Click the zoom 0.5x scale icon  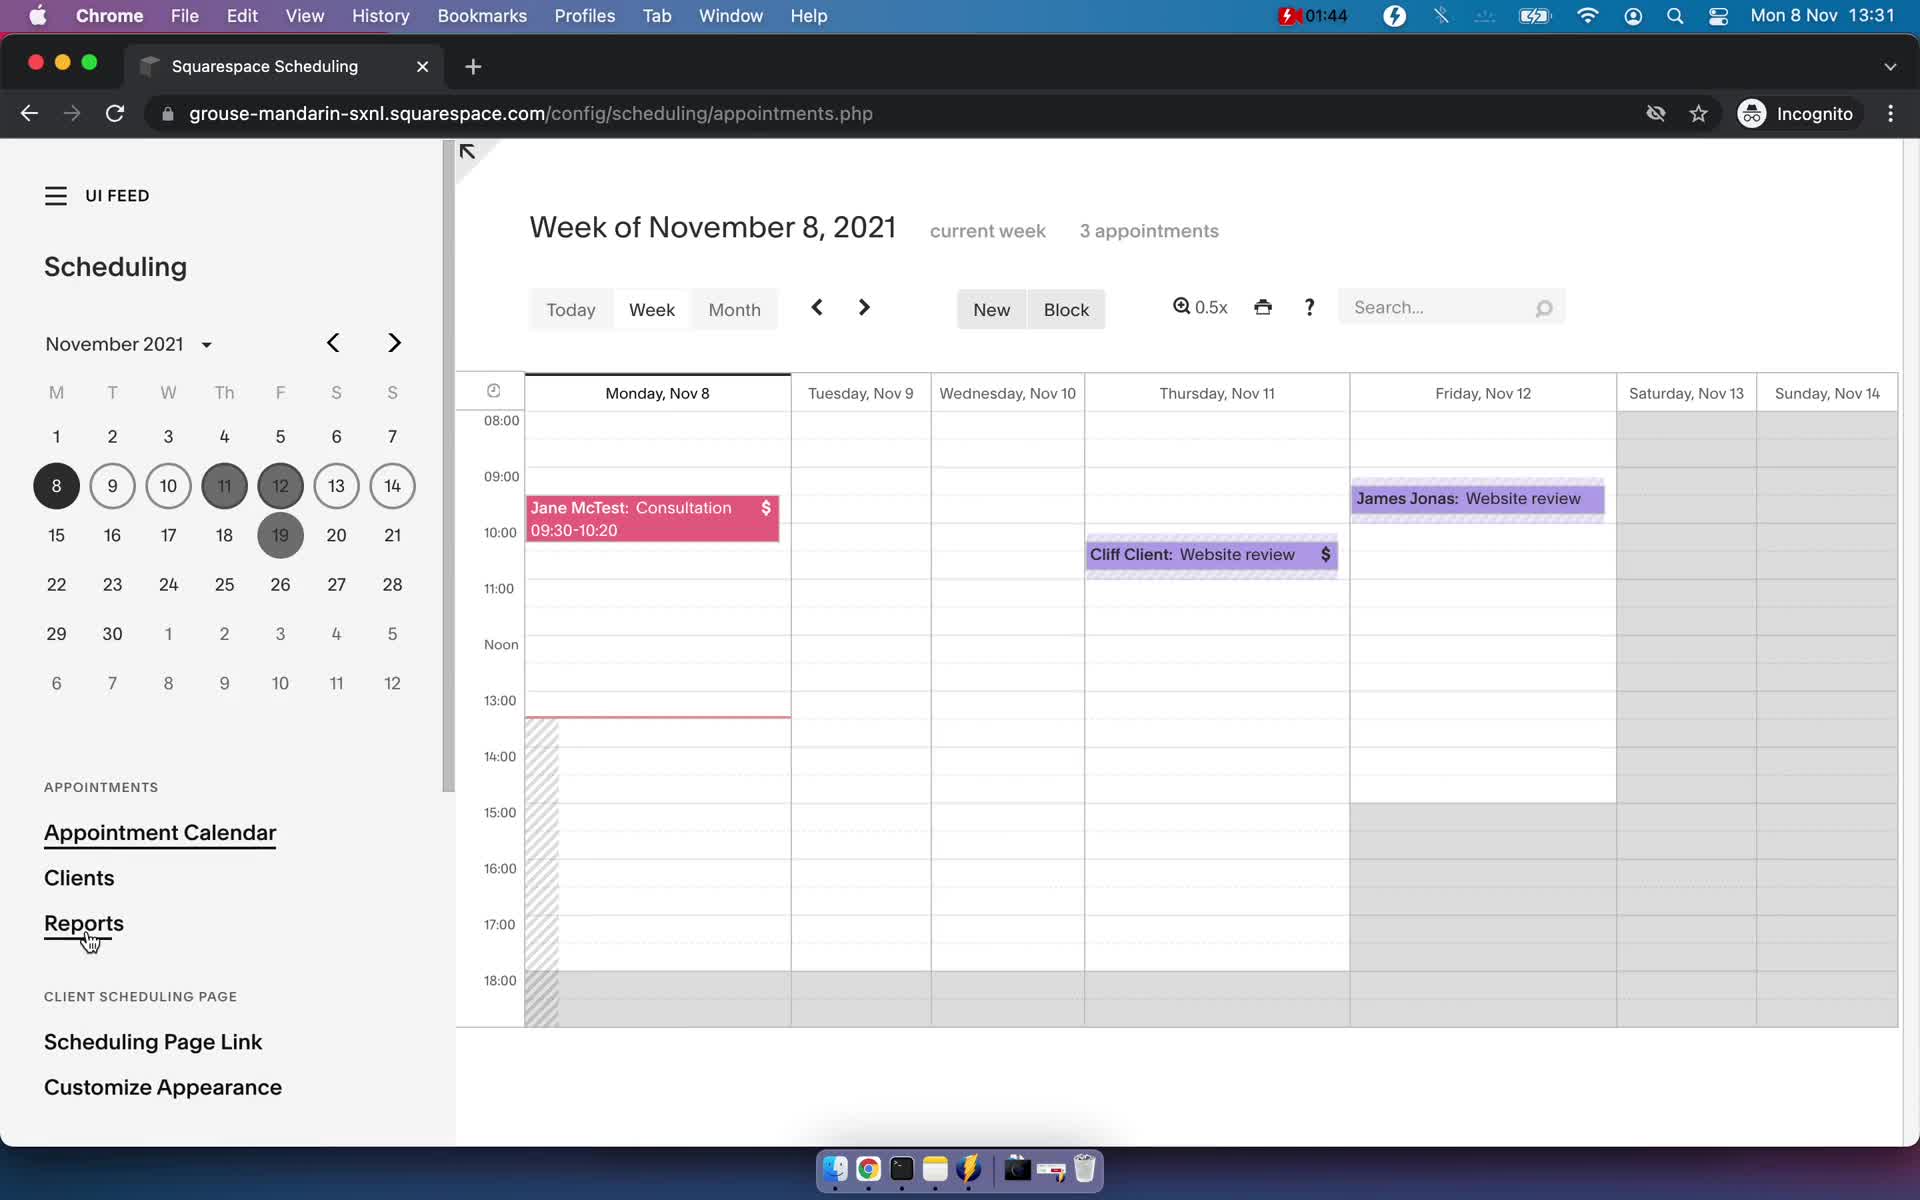coord(1200,307)
